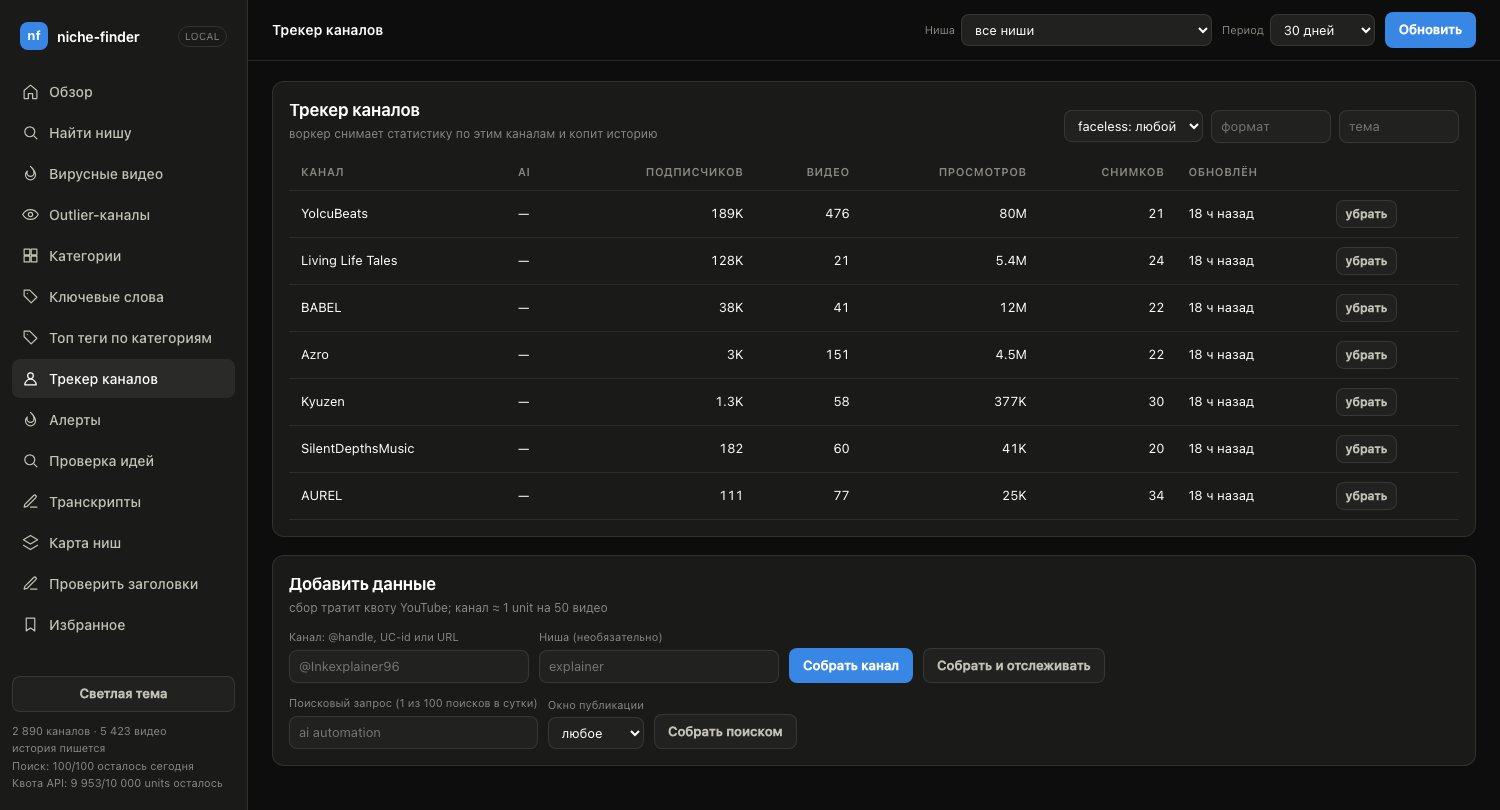Screen dimensions: 1500x810
Task: Click the pencil icon beside Проверить заголовки
Action: click(x=30, y=584)
